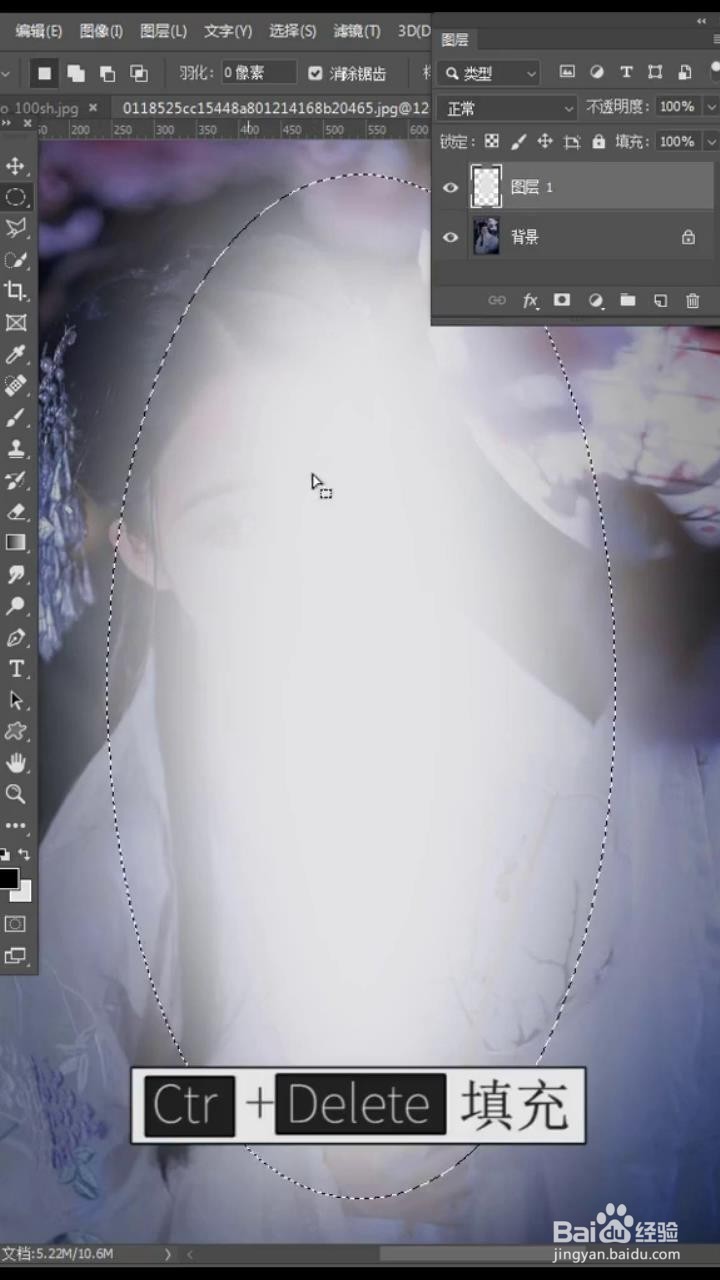The height and width of the screenshot is (1280, 720).
Task: Select the Pen tool
Action: [x=16, y=637]
